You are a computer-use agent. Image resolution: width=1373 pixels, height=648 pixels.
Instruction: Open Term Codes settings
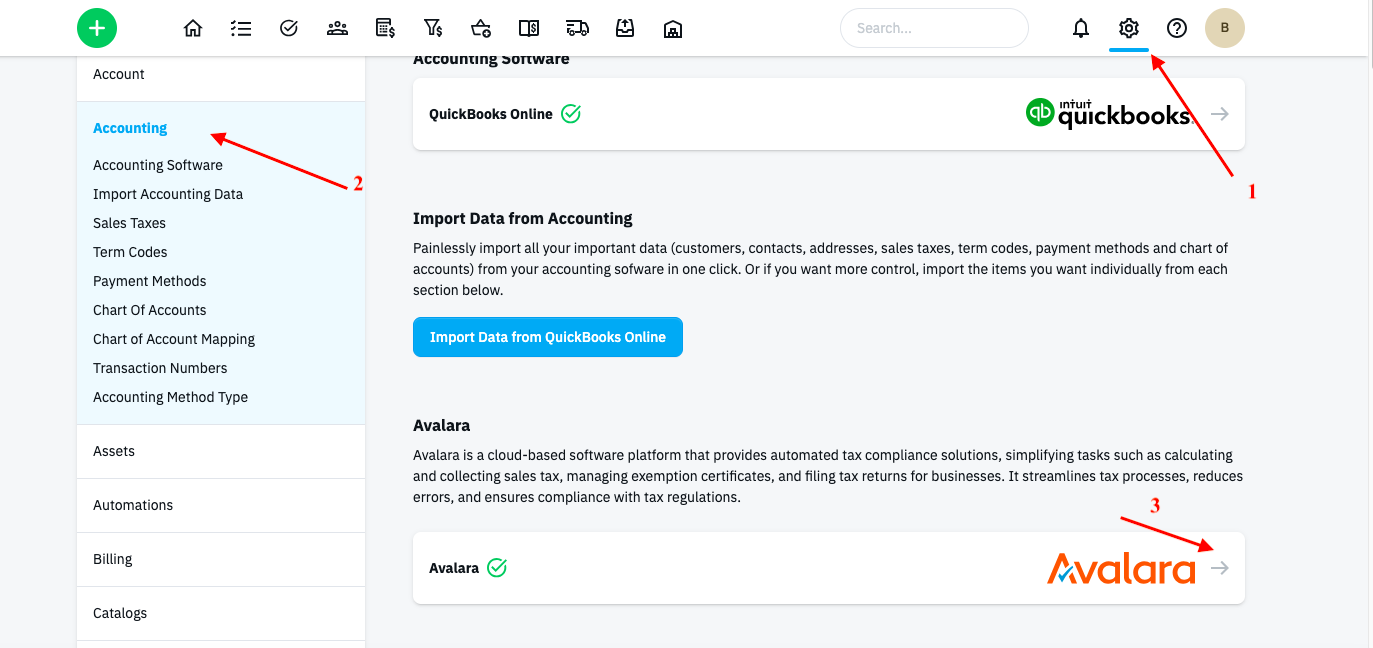coord(130,252)
